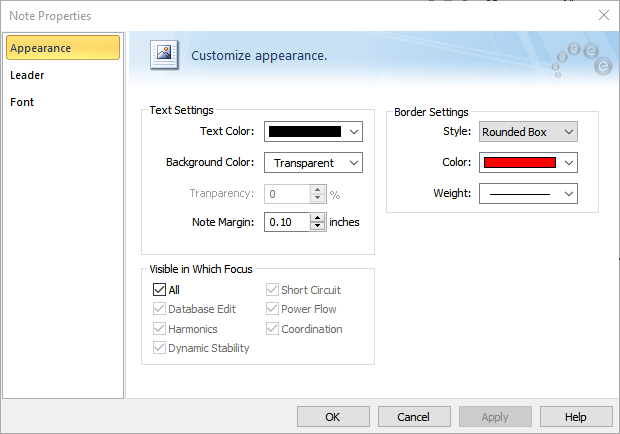Select the Appearance tab in sidebar
The height and width of the screenshot is (434, 620).
tap(62, 48)
